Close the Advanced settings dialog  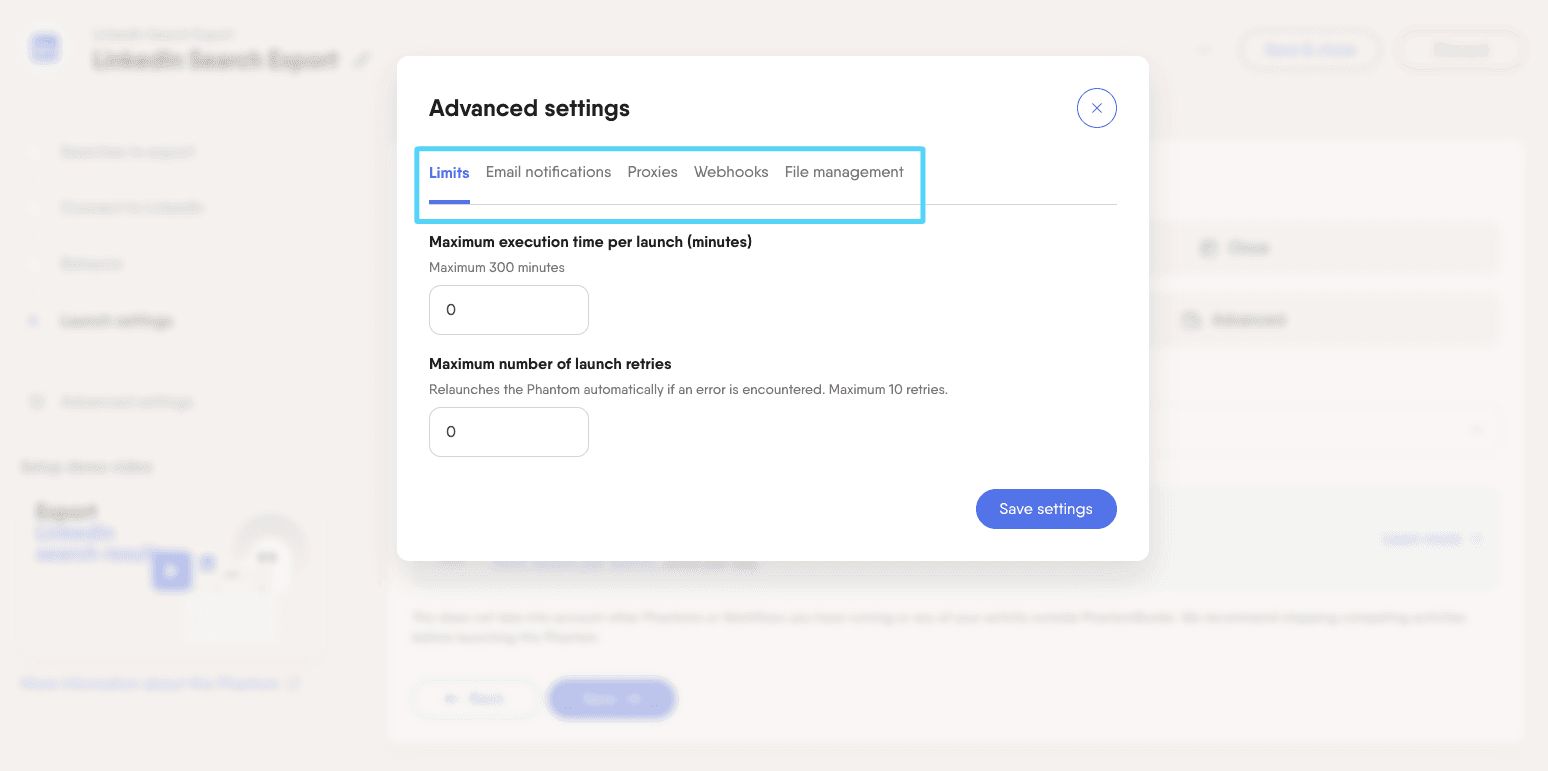[x=1096, y=108]
